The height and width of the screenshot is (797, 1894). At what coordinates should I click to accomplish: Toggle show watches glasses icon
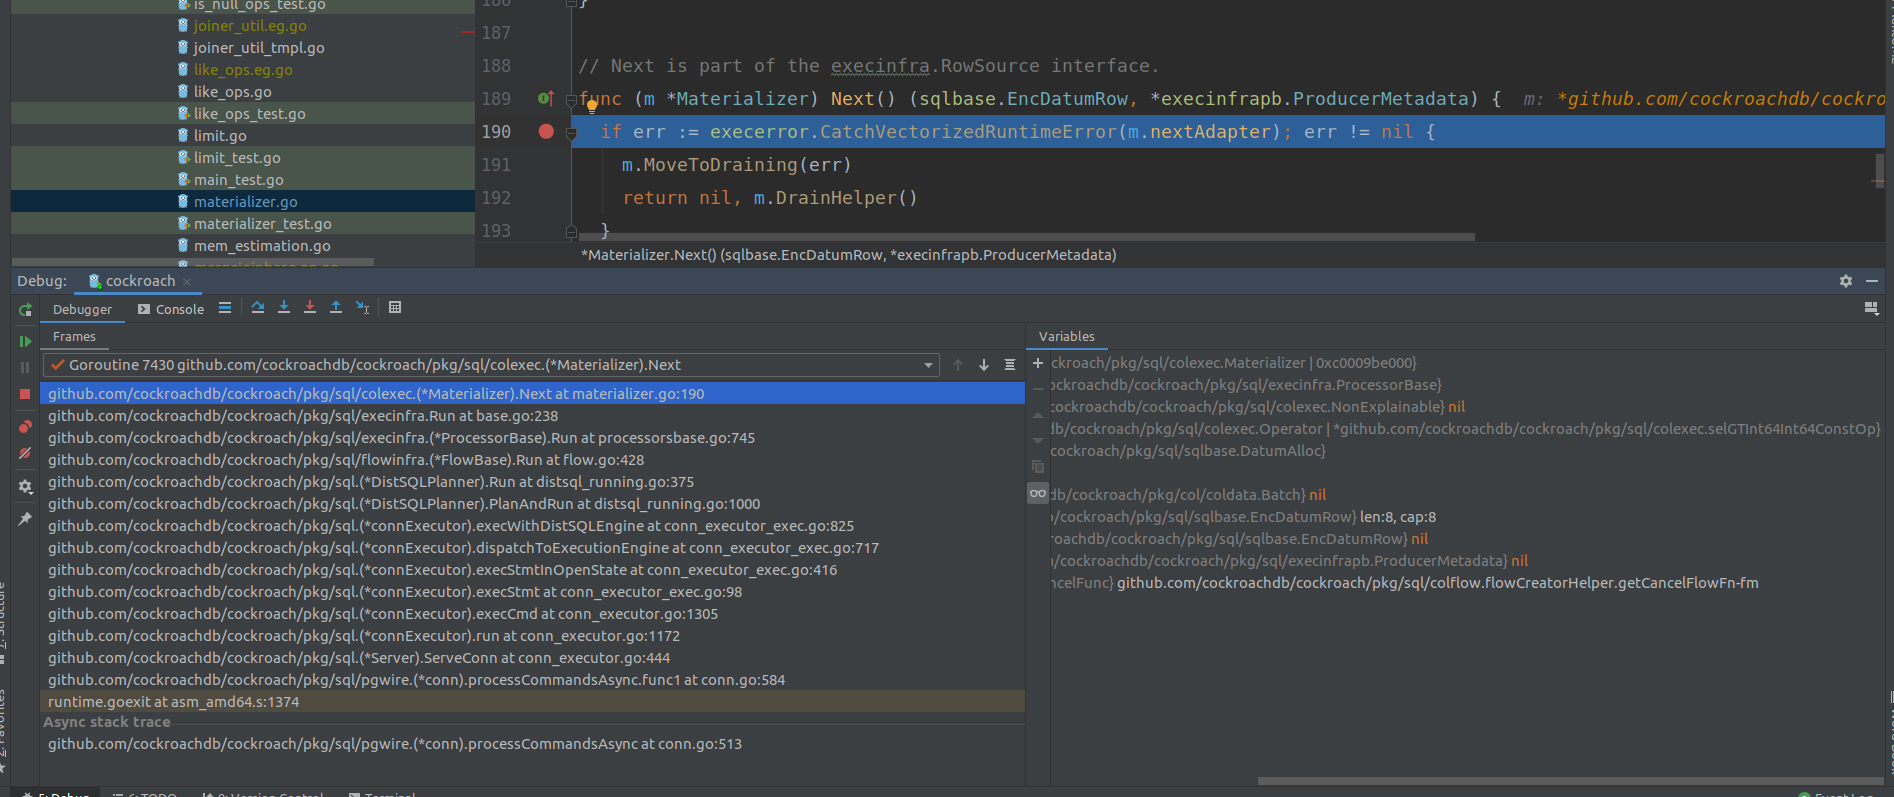click(x=1038, y=493)
